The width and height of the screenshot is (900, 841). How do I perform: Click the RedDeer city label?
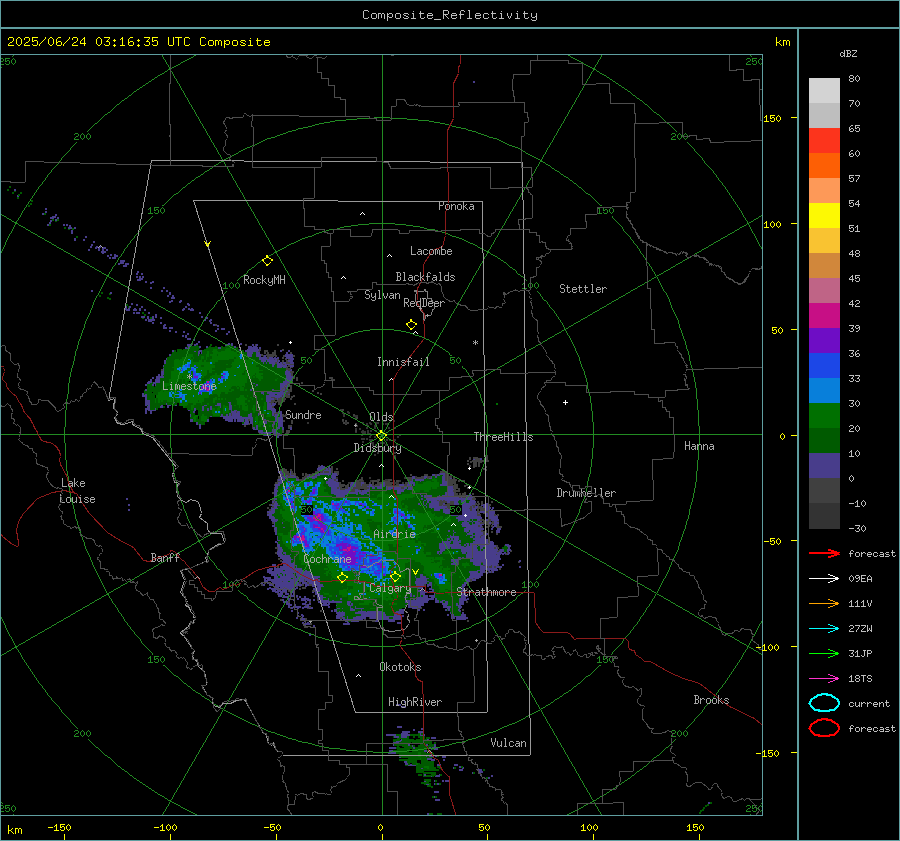[424, 303]
